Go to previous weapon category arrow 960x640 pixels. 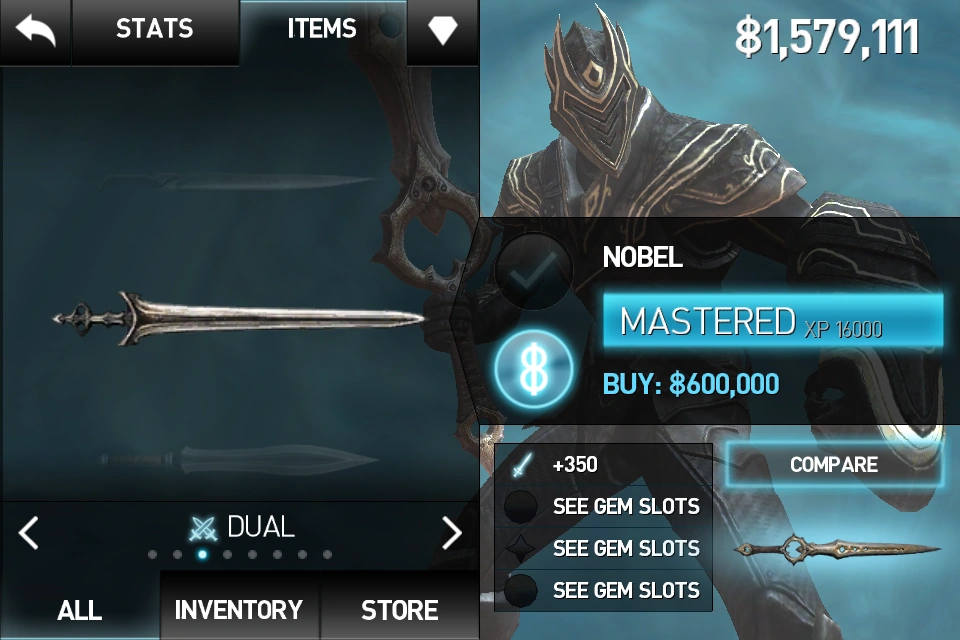pos(29,532)
